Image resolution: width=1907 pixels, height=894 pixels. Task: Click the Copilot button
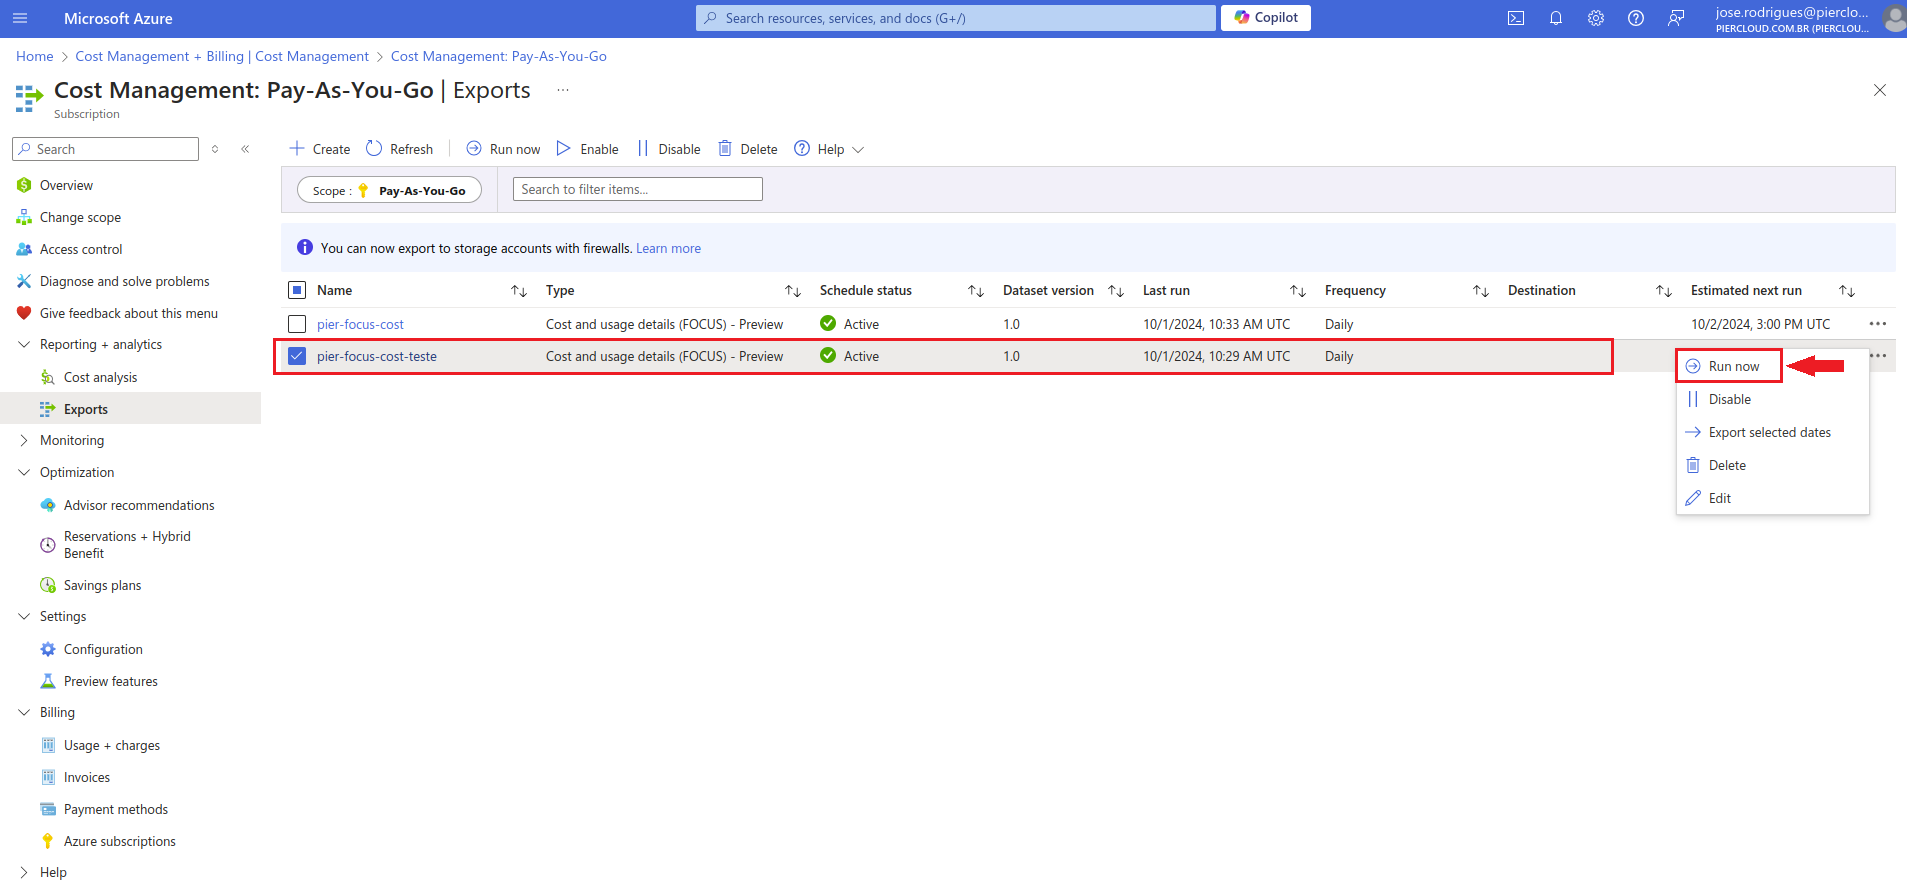click(1266, 18)
